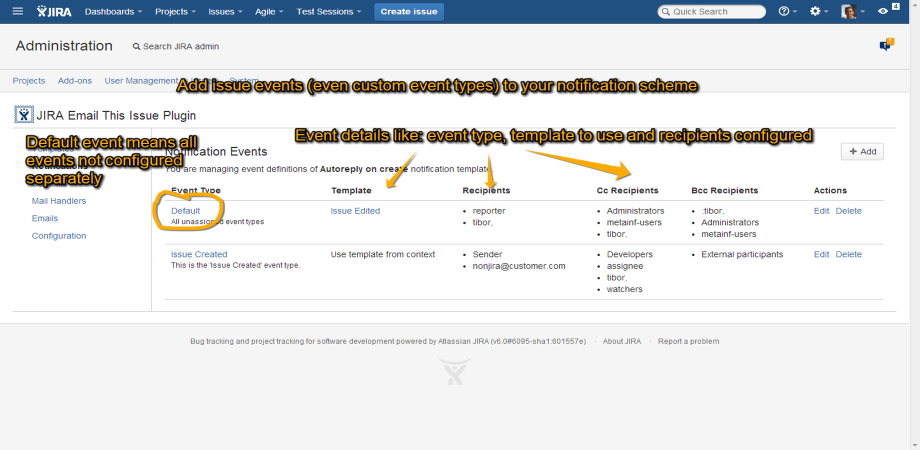Open the feedback speech bubble icon
The height and width of the screenshot is (450, 920).
coord(885,46)
